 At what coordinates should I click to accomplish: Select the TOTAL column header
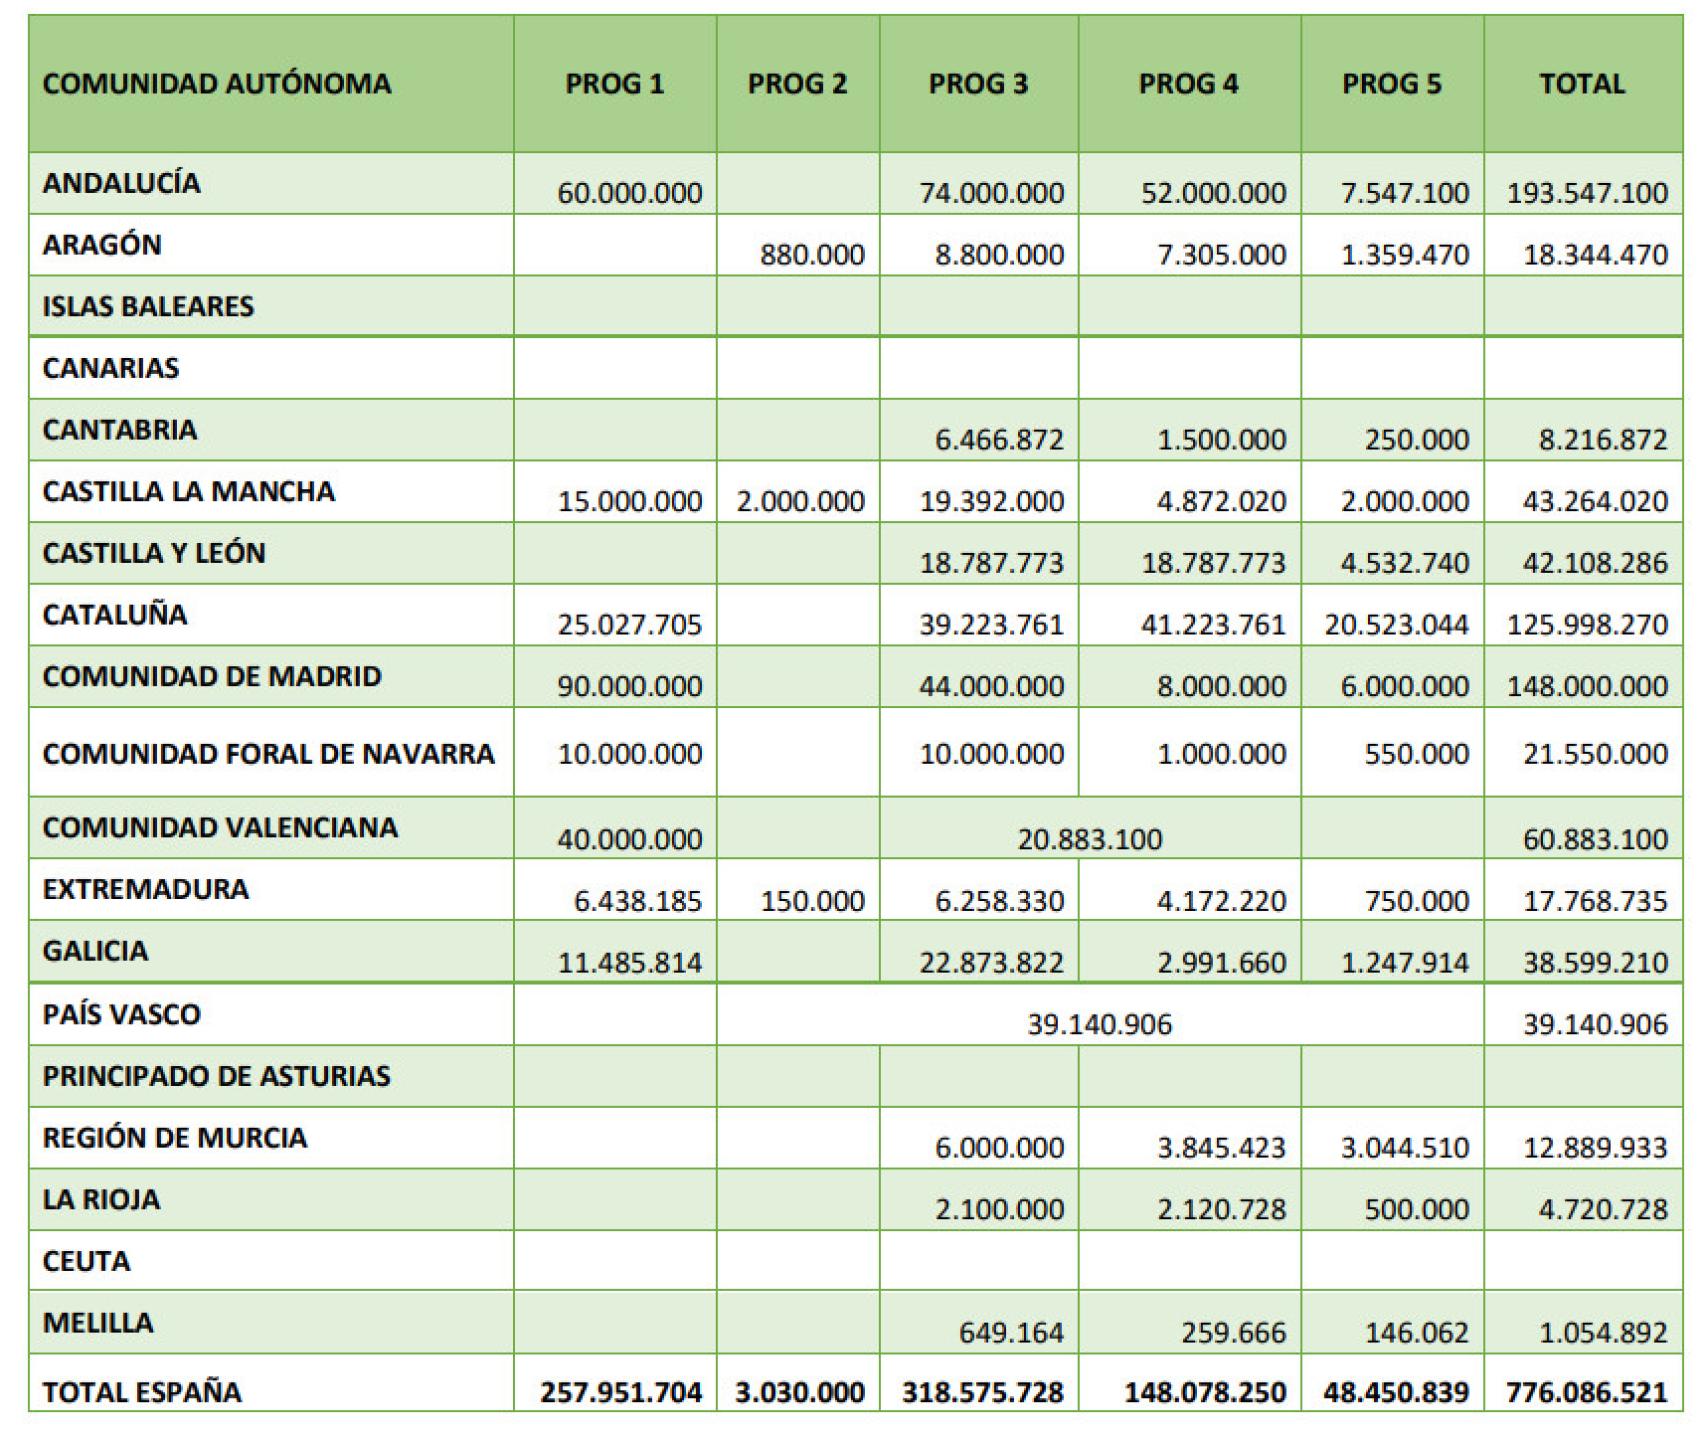(x=1582, y=84)
